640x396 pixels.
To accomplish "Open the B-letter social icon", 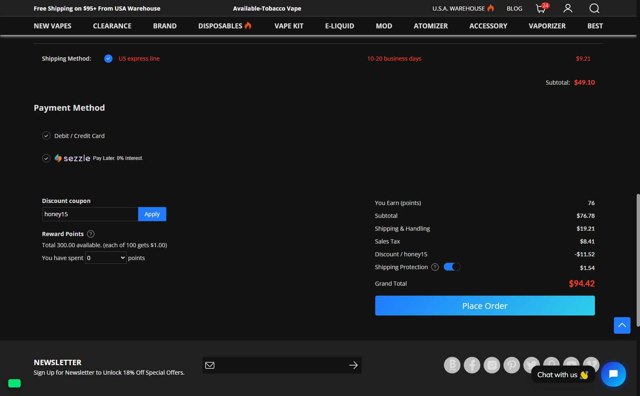I will coord(452,365).
